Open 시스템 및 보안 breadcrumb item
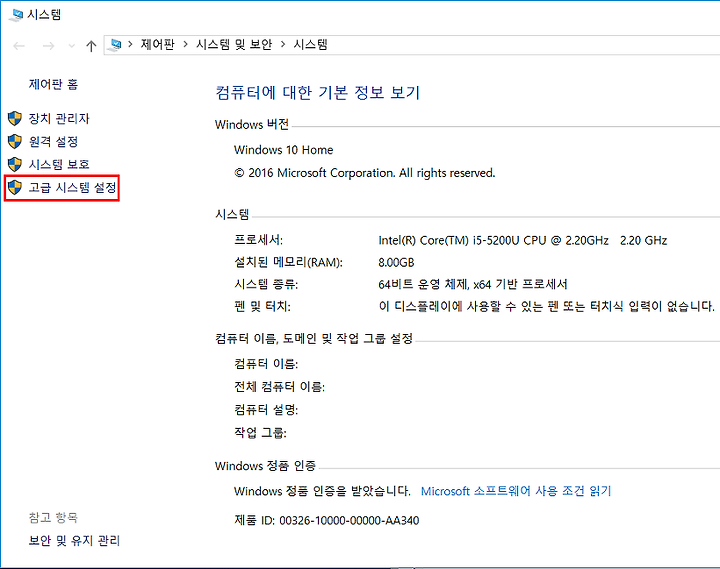Screen dimensions: 720x569 point(234,45)
